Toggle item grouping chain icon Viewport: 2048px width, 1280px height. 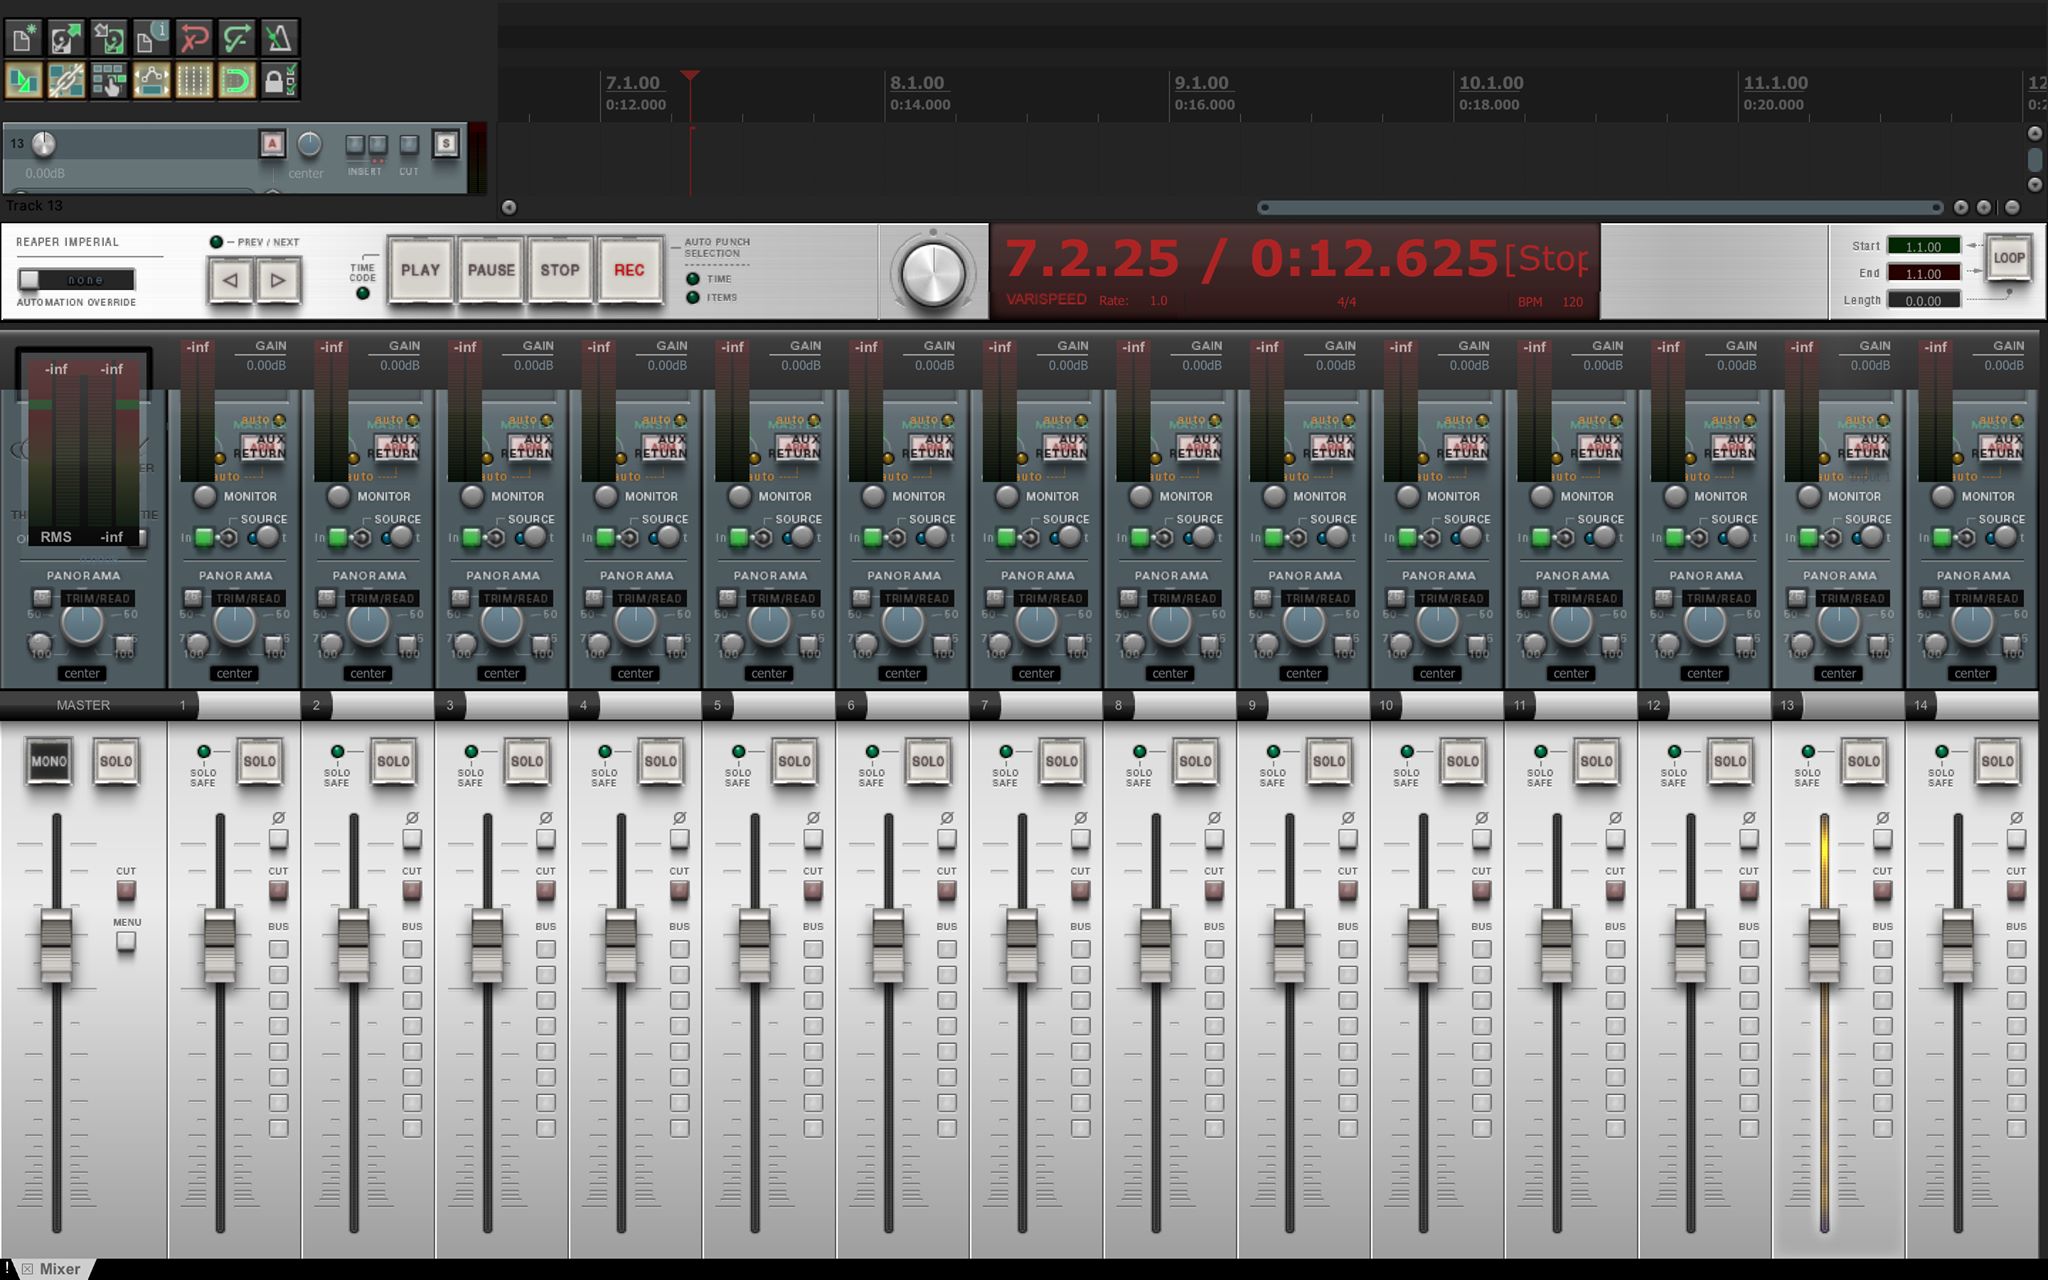click(x=66, y=81)
